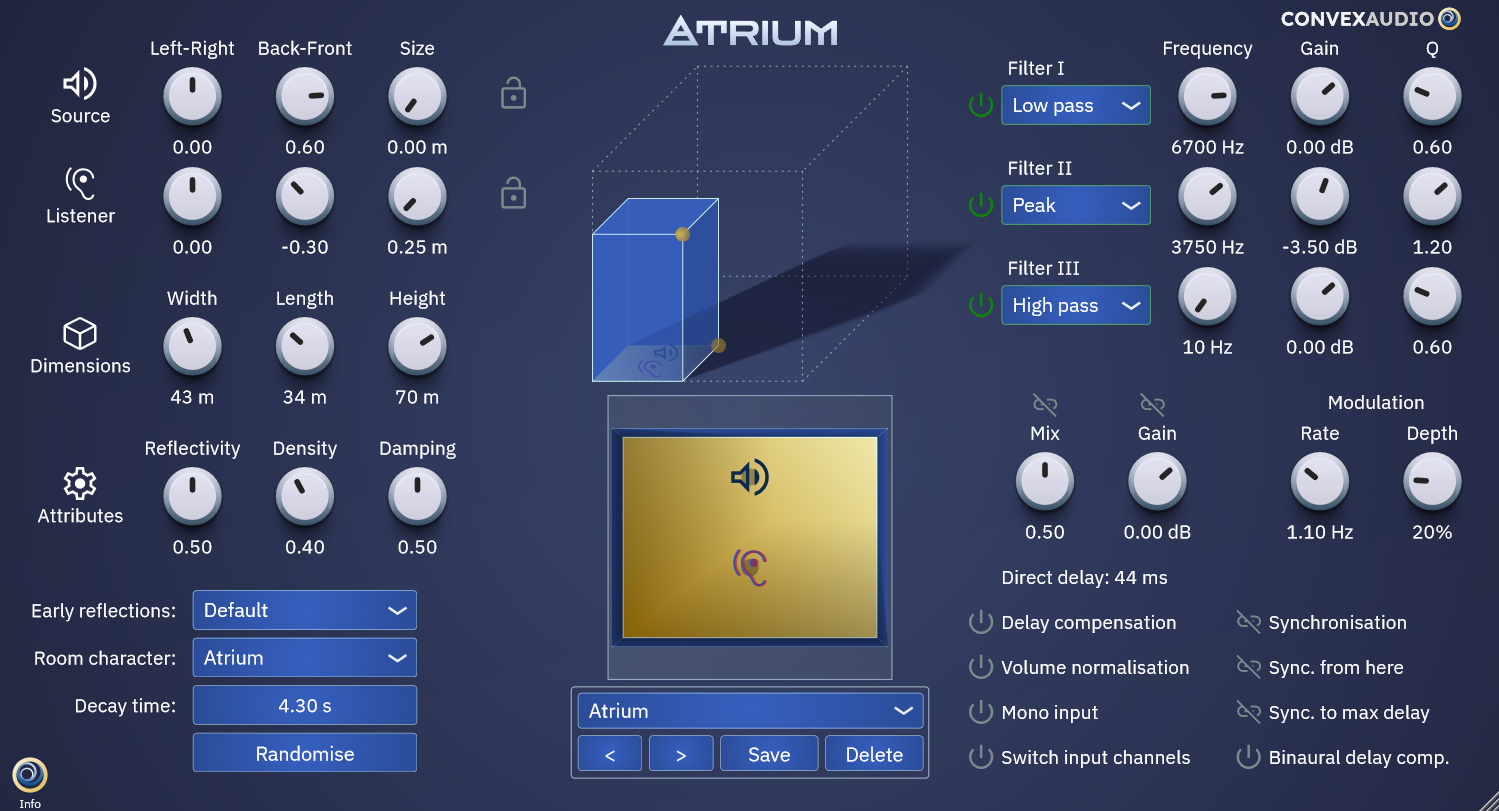This screenshot has width=1499, height=811.
Task: Click the Convex Audio logo icon
Action: click(1449, 18)
